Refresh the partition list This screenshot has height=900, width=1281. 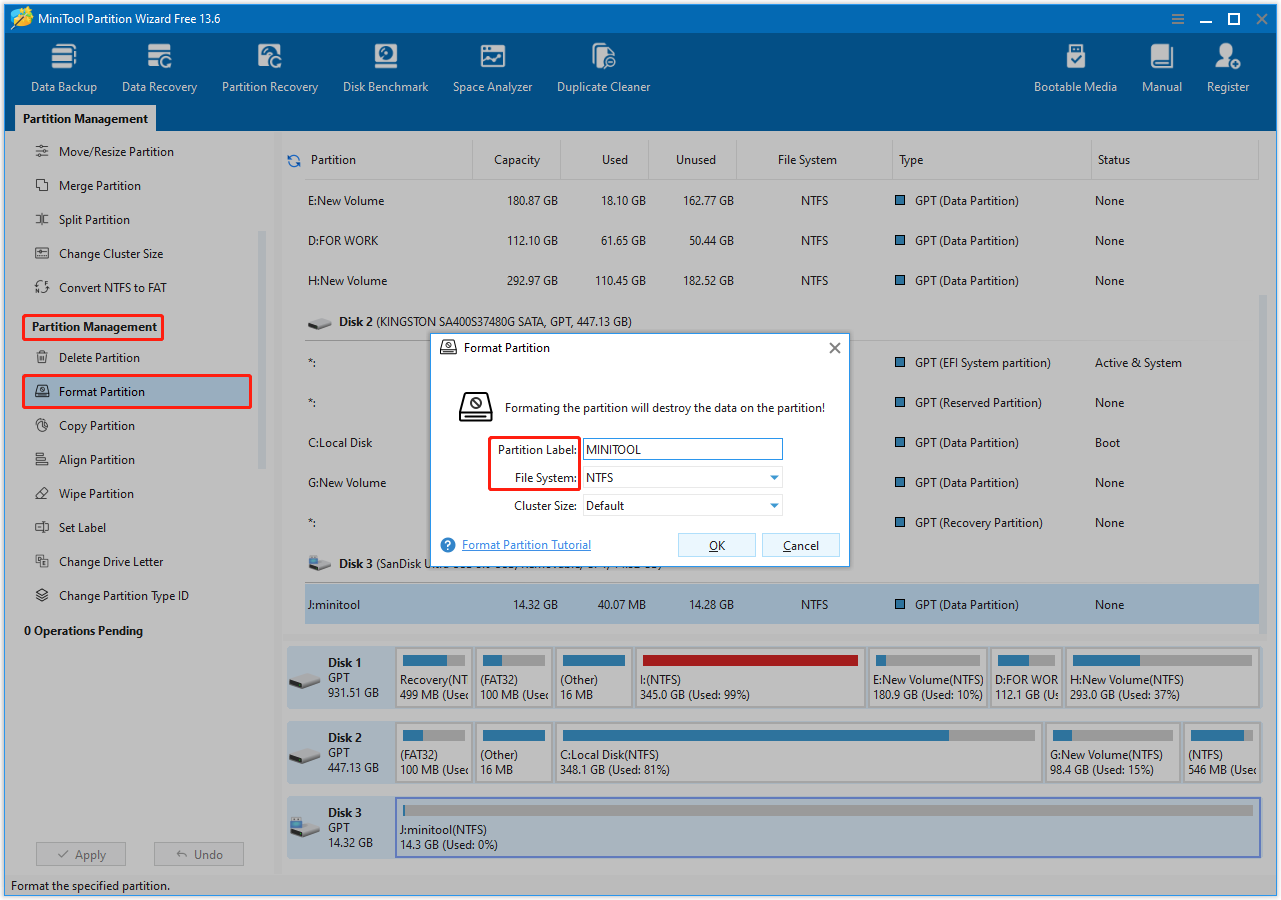(292, 159)
